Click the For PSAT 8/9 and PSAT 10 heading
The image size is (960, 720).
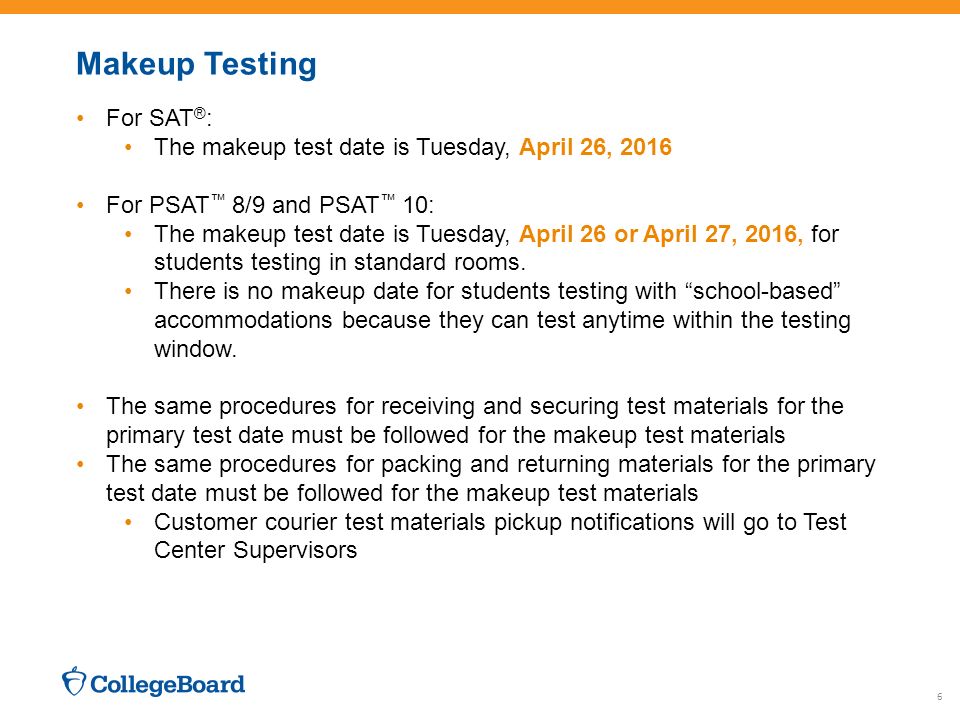270,204
